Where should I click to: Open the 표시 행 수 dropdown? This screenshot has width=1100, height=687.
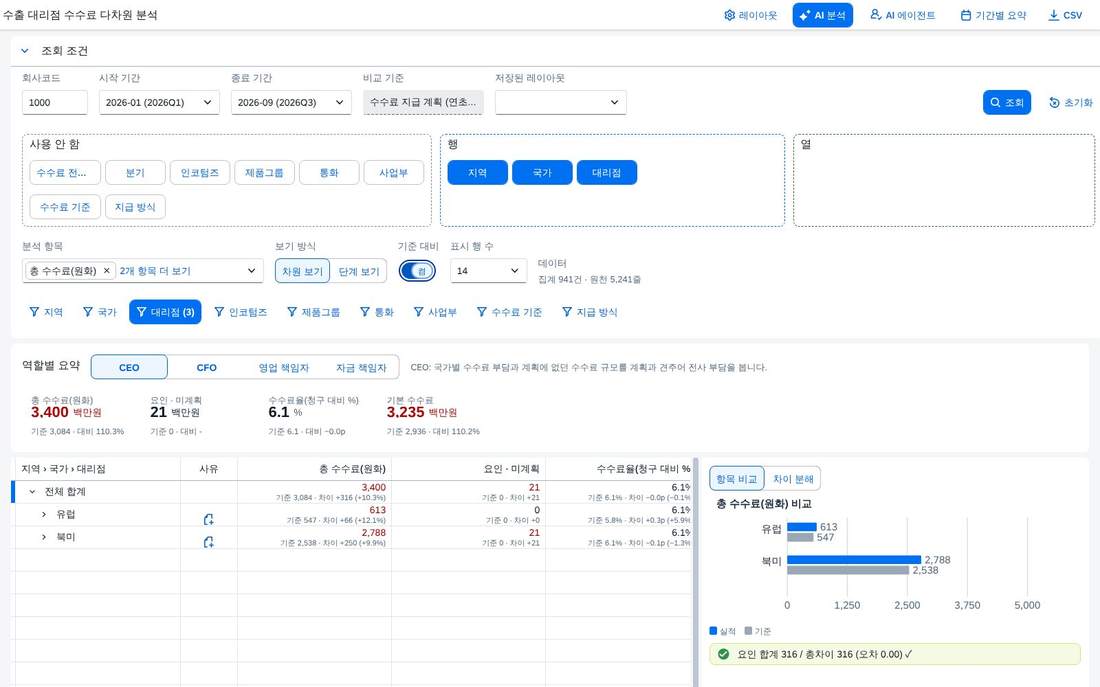488,271
